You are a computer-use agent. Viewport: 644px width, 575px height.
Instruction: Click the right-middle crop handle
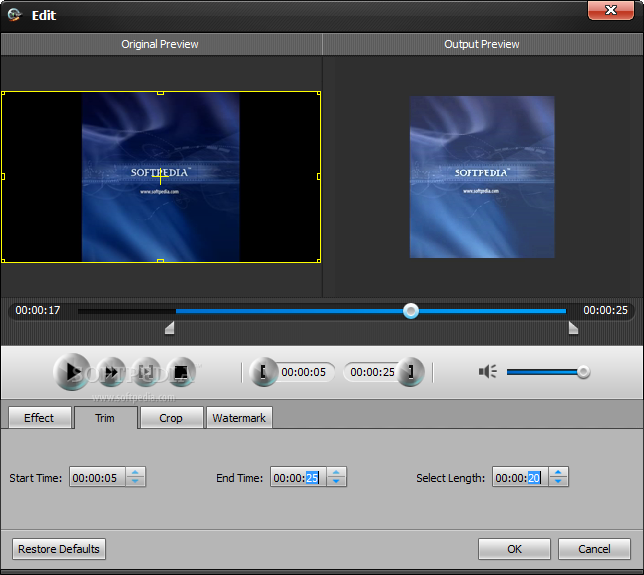coord(319,177)
